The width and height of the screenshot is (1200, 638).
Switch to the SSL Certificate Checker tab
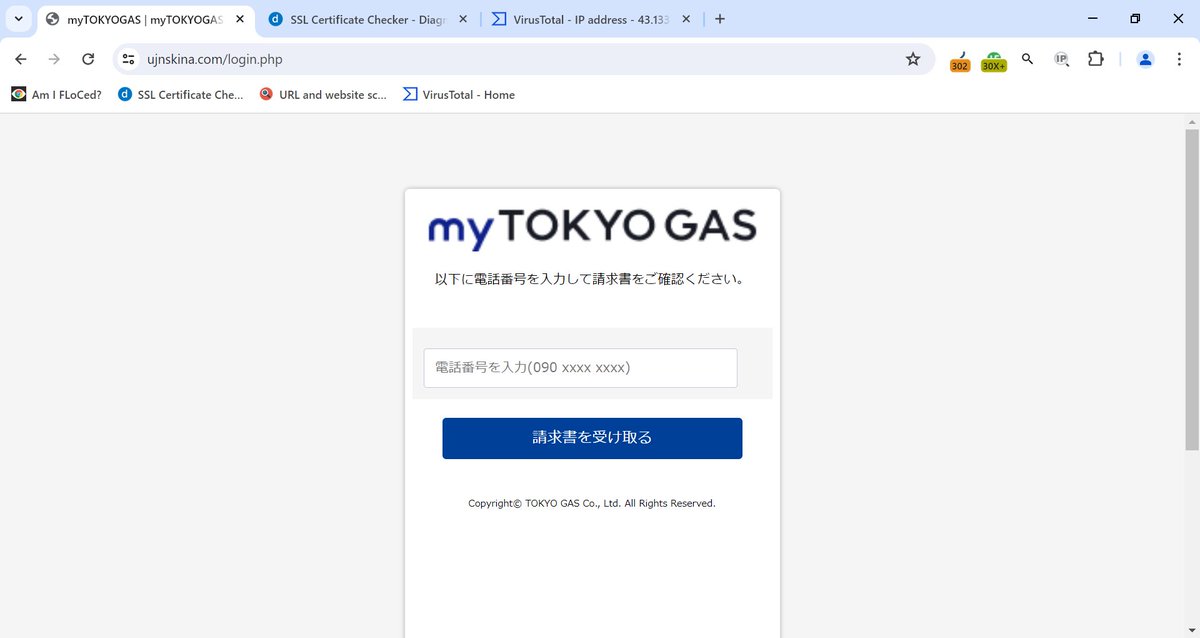pyautogui.click(x=367, y=19)
